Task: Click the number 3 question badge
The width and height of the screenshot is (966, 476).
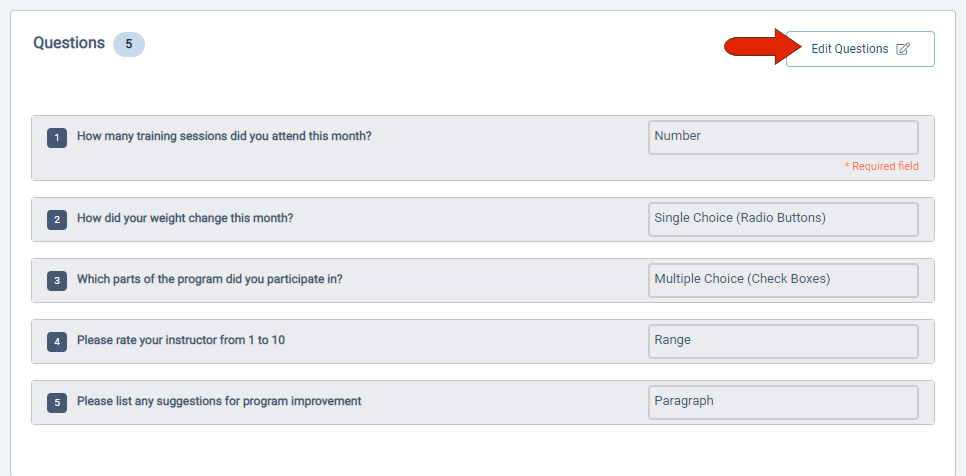Action: [x=57, y=280]
